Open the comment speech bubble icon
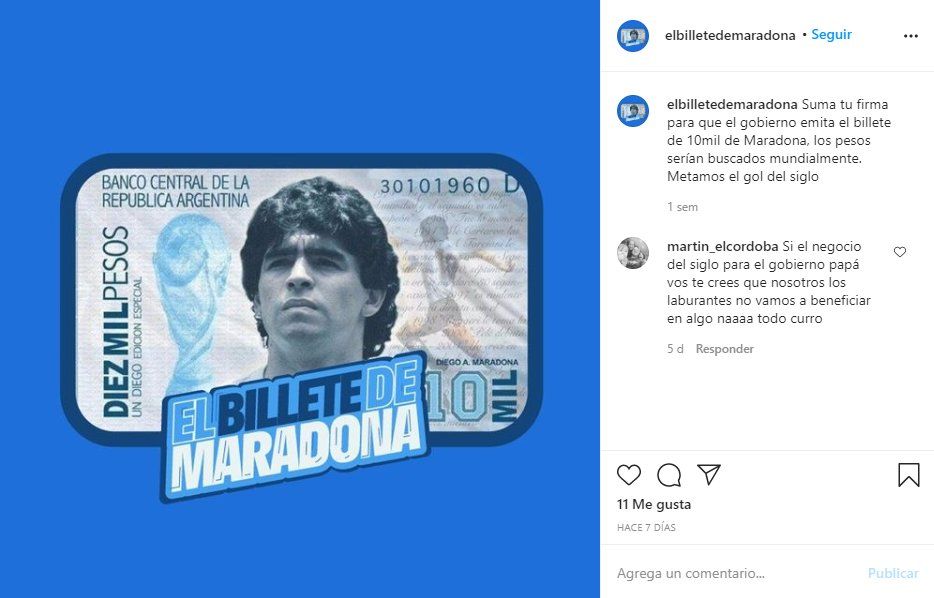 click(x=669, y=475)
